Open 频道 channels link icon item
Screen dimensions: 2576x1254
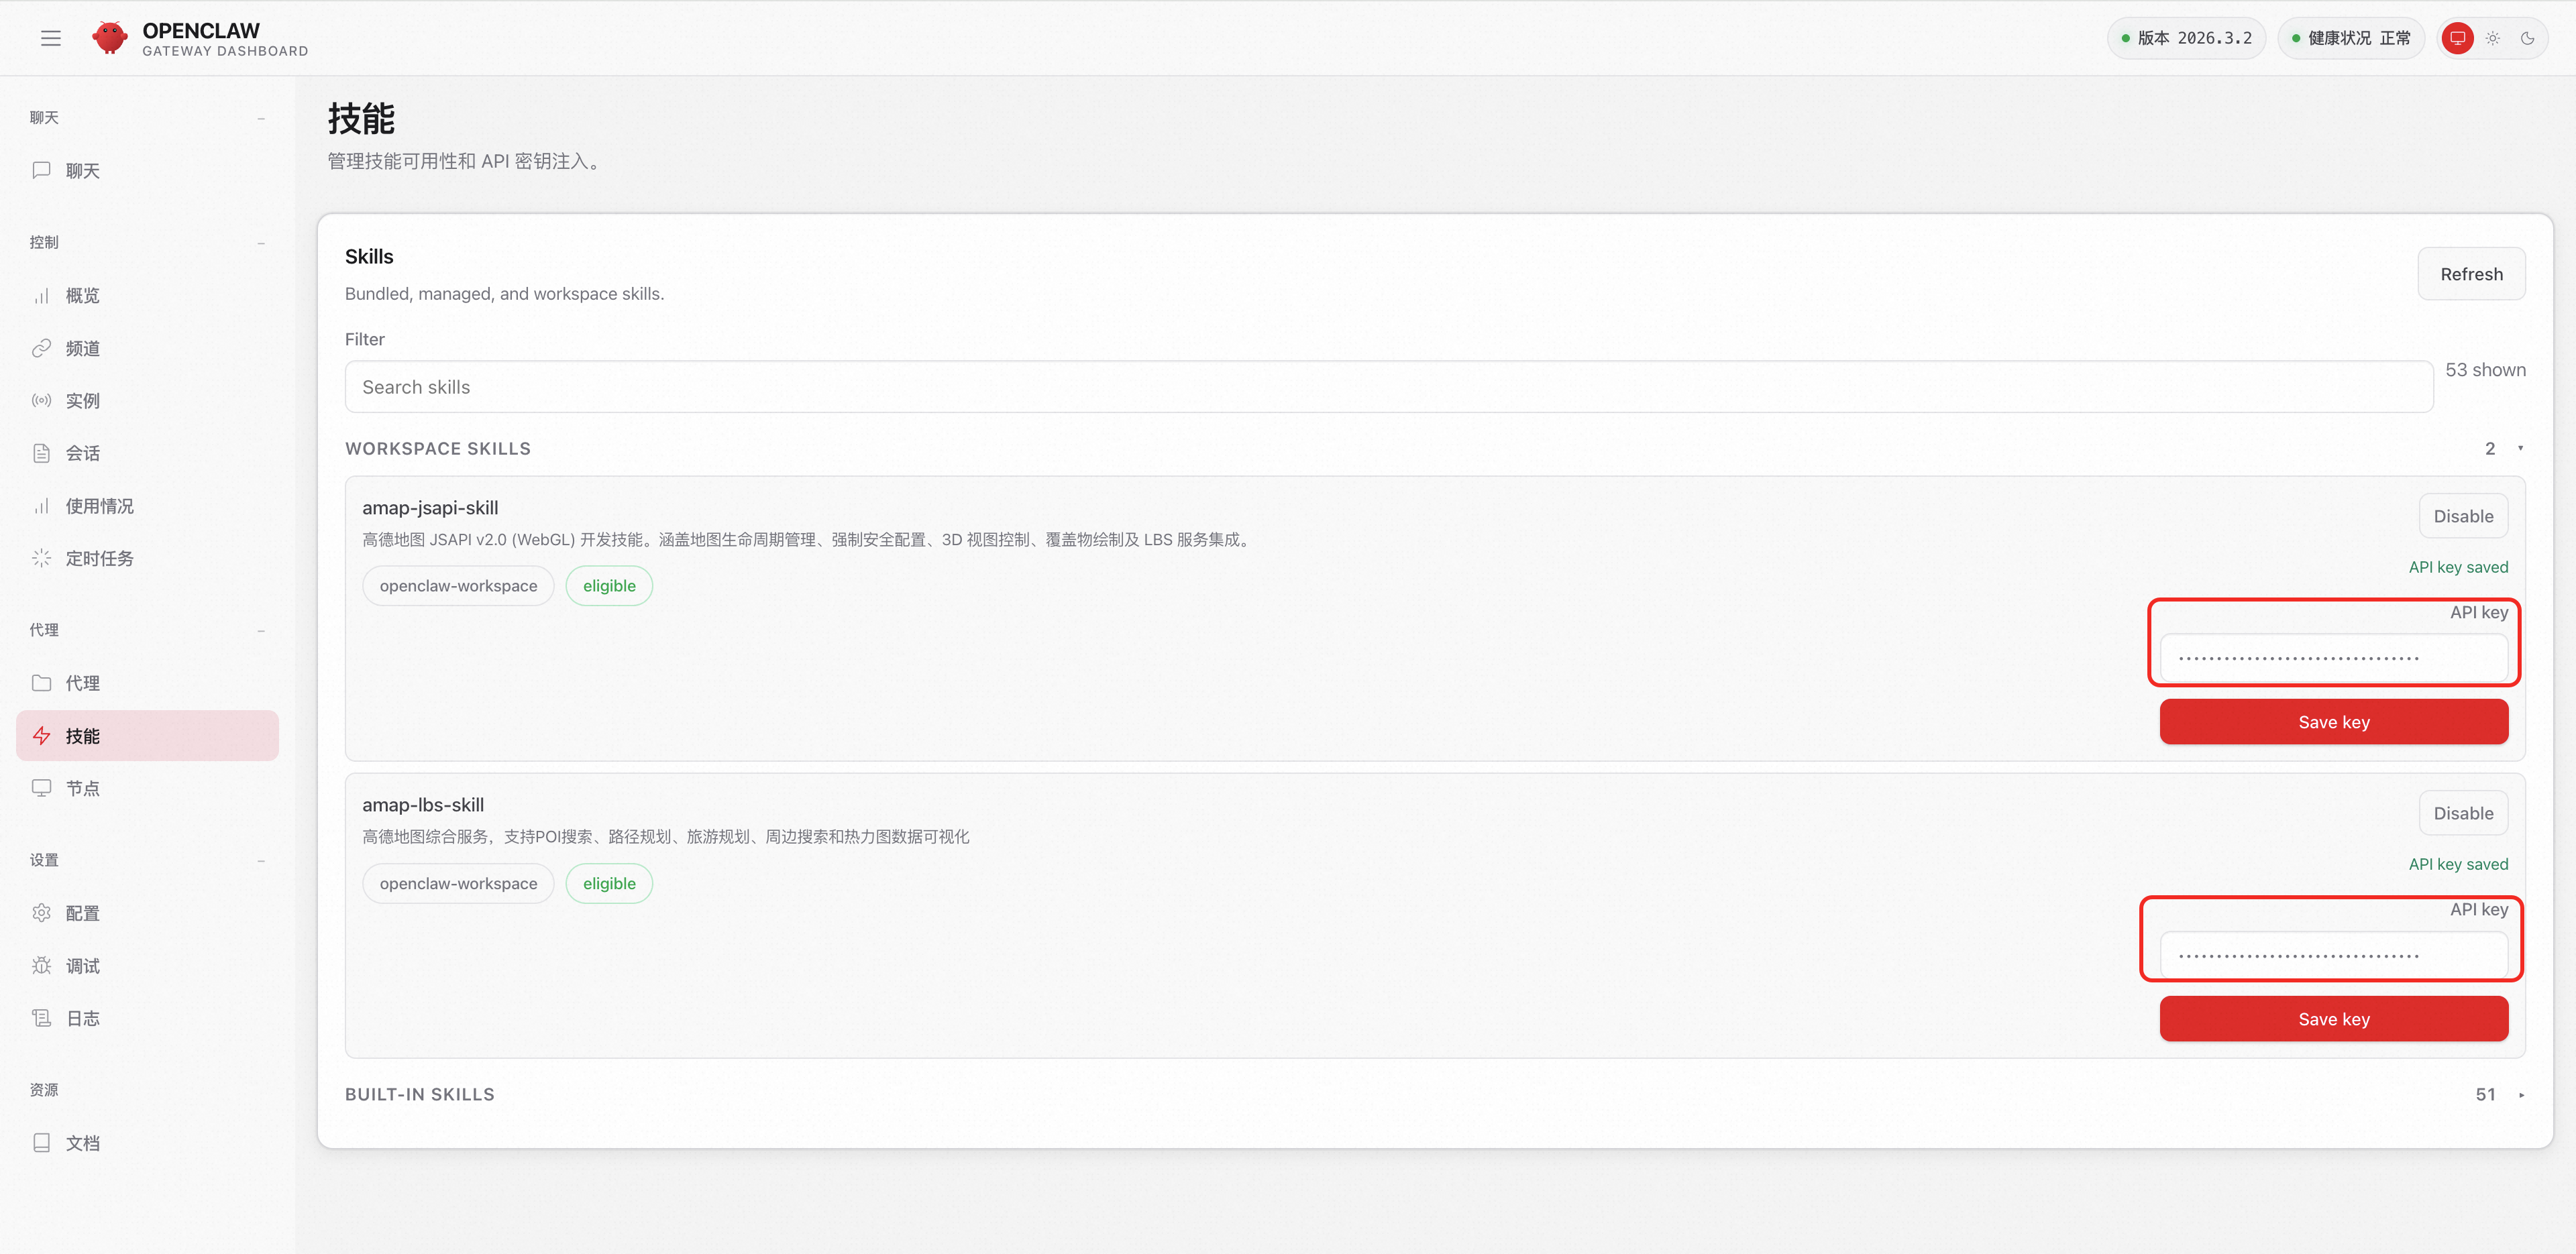click(147, 348)
